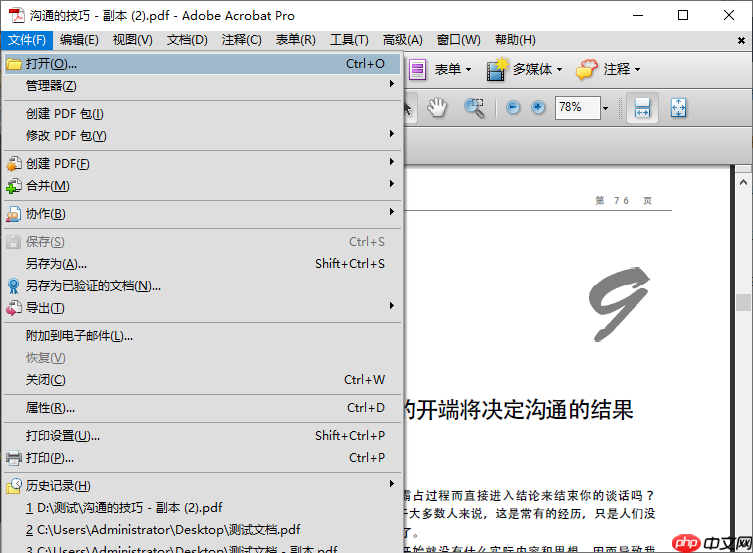753x553 pixels.
Task: Open the 合并(M) submenu
Action: tap(48, 186)
